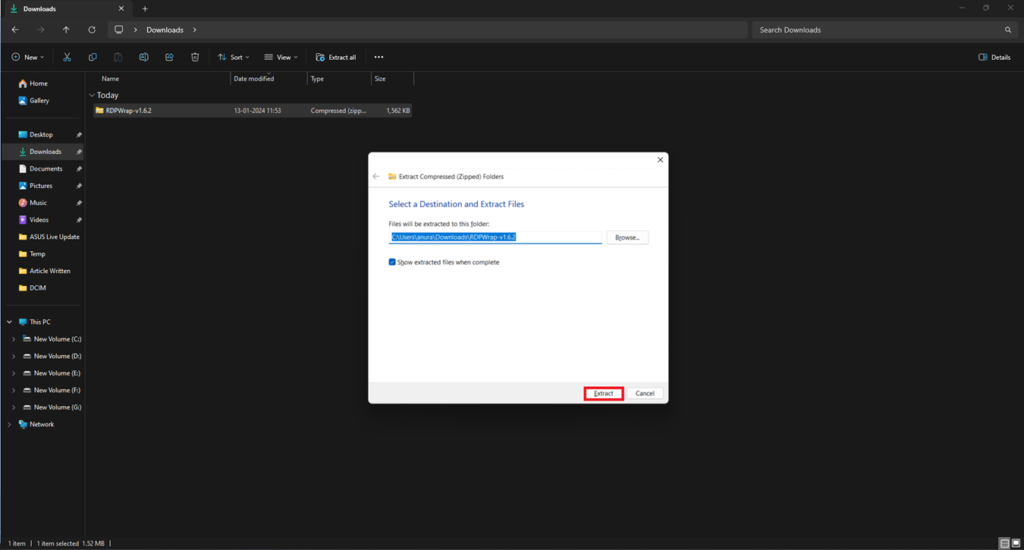
Task: Switch to large icons view in status bar
Action: 1016,543
